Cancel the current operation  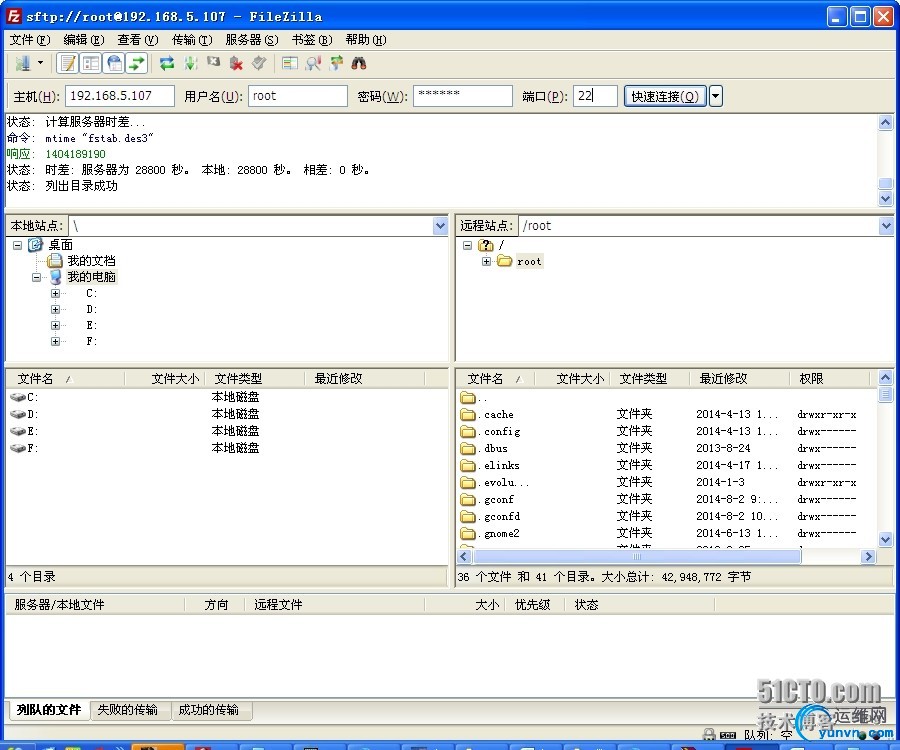214,62
